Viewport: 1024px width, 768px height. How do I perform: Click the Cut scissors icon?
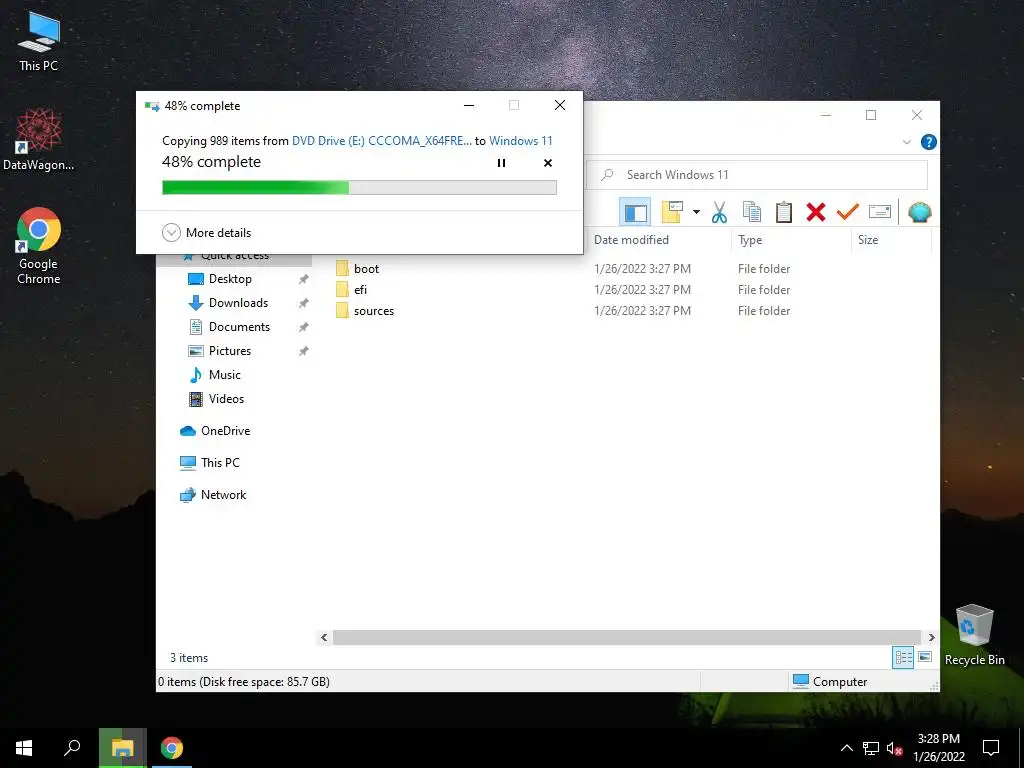[x=719, y=212]
